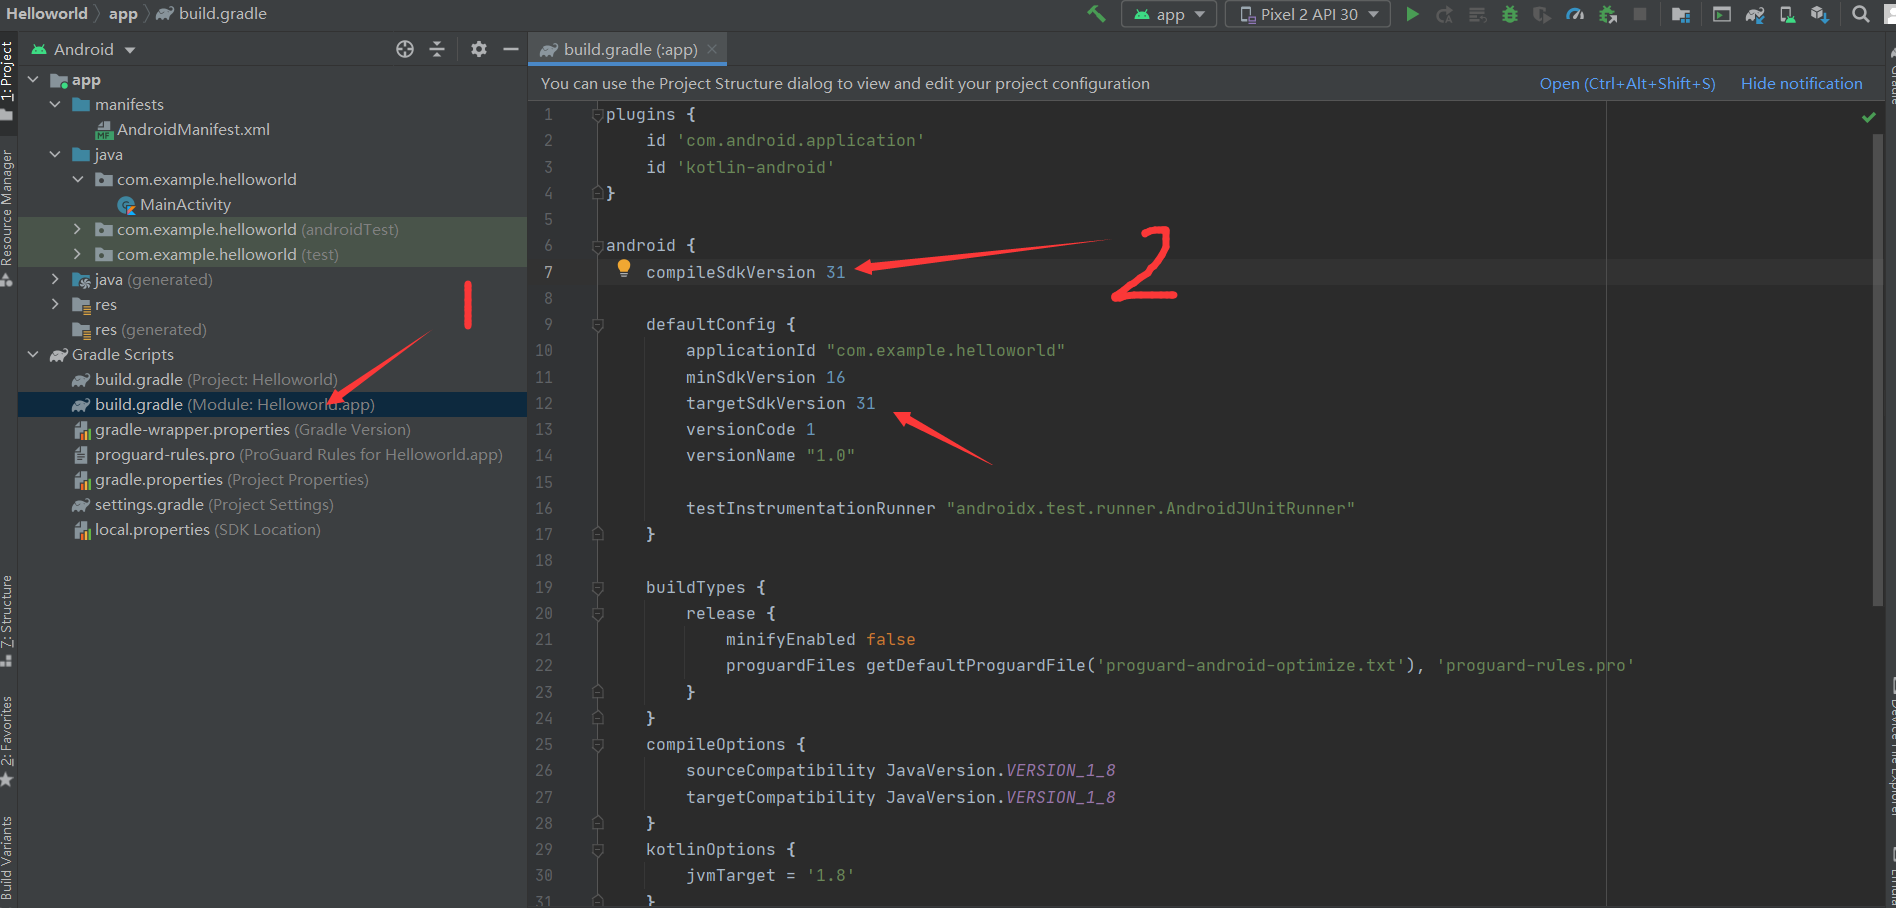Open the SDK Manager icon

pyautogui.click(x=1820, y=14)
